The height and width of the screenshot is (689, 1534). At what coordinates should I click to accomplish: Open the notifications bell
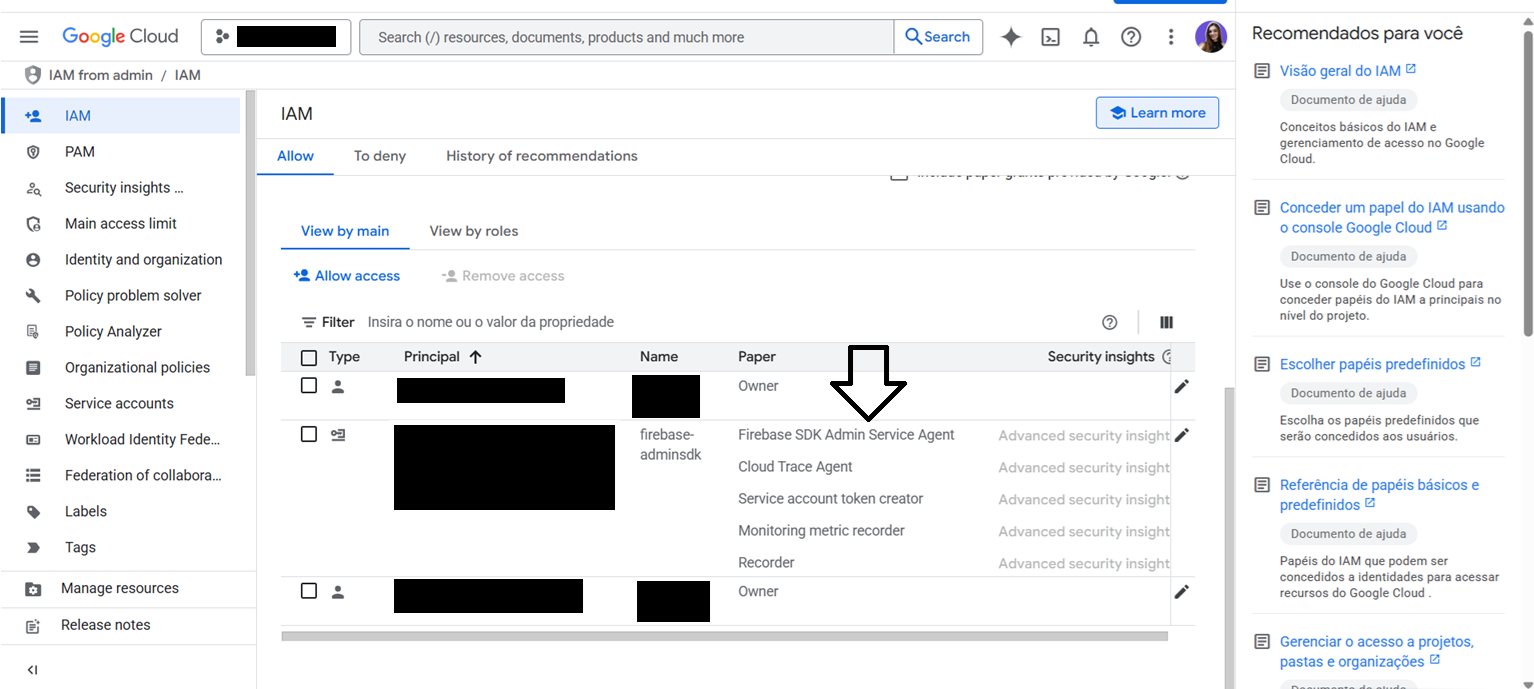(1091, 37)
